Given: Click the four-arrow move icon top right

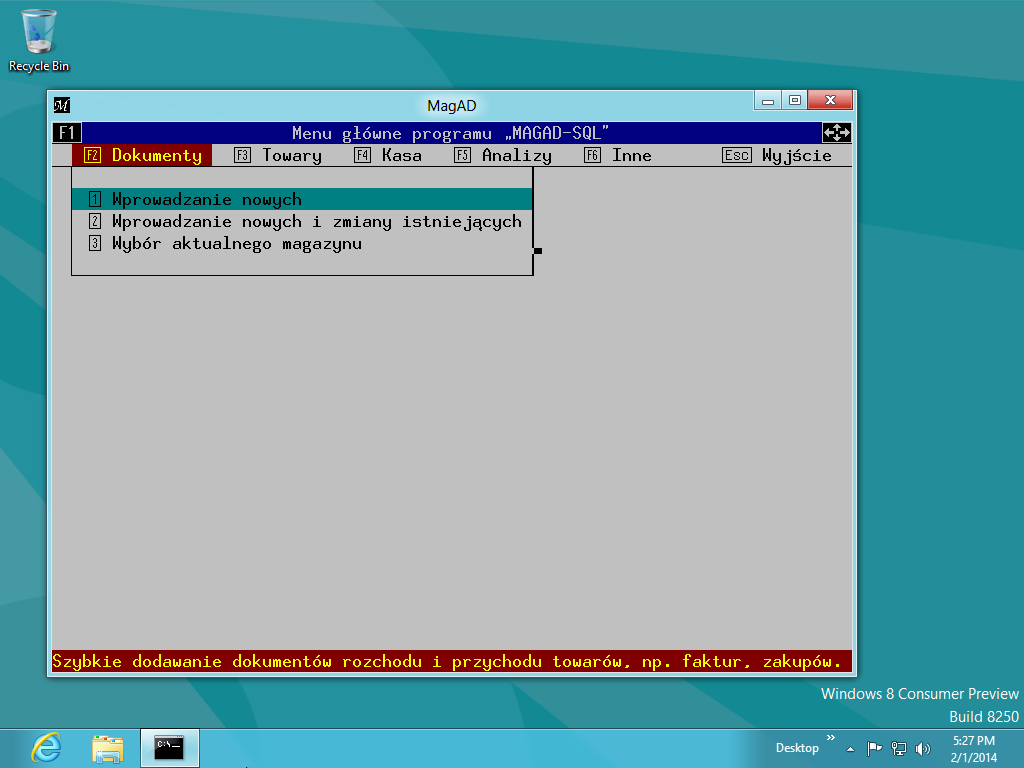Looking at the screenshot, I should pyautogui.click(x=837, y=132).
